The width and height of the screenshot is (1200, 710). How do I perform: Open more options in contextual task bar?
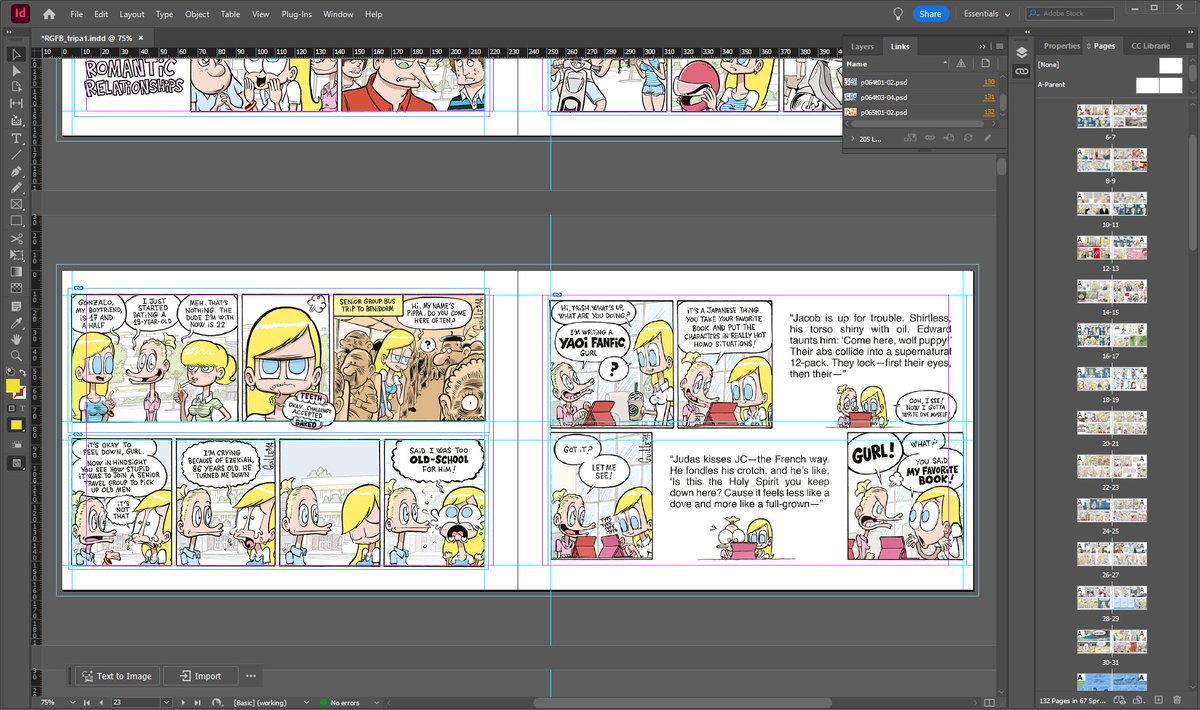[x=251, y=676]
